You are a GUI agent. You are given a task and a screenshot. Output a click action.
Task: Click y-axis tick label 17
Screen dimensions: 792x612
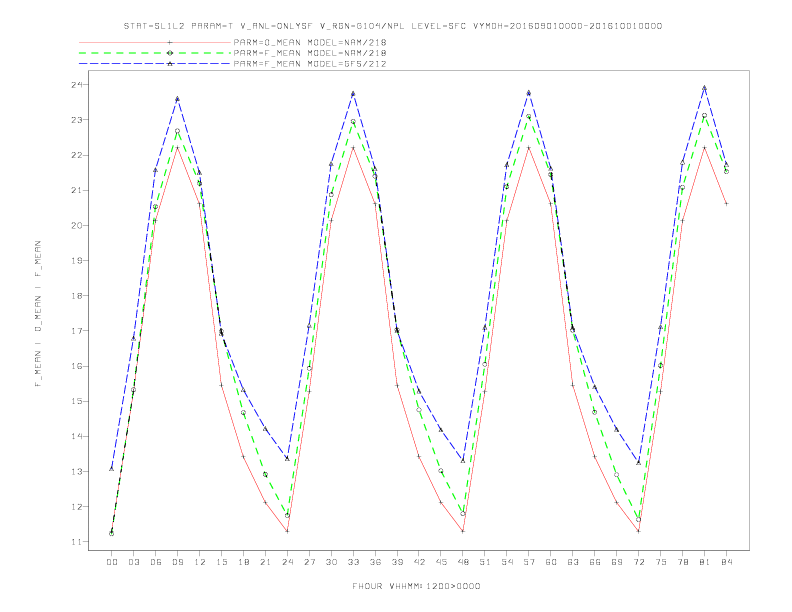pos(76,331)
